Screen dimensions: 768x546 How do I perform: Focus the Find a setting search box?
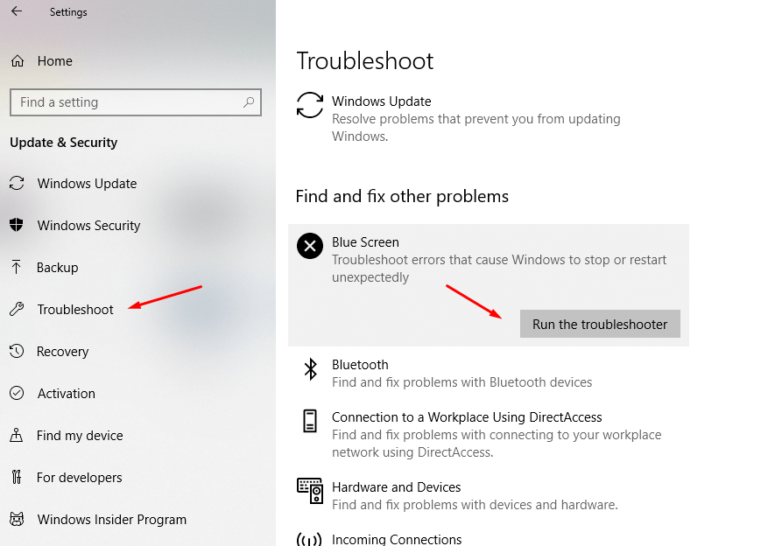pos(136,102)
